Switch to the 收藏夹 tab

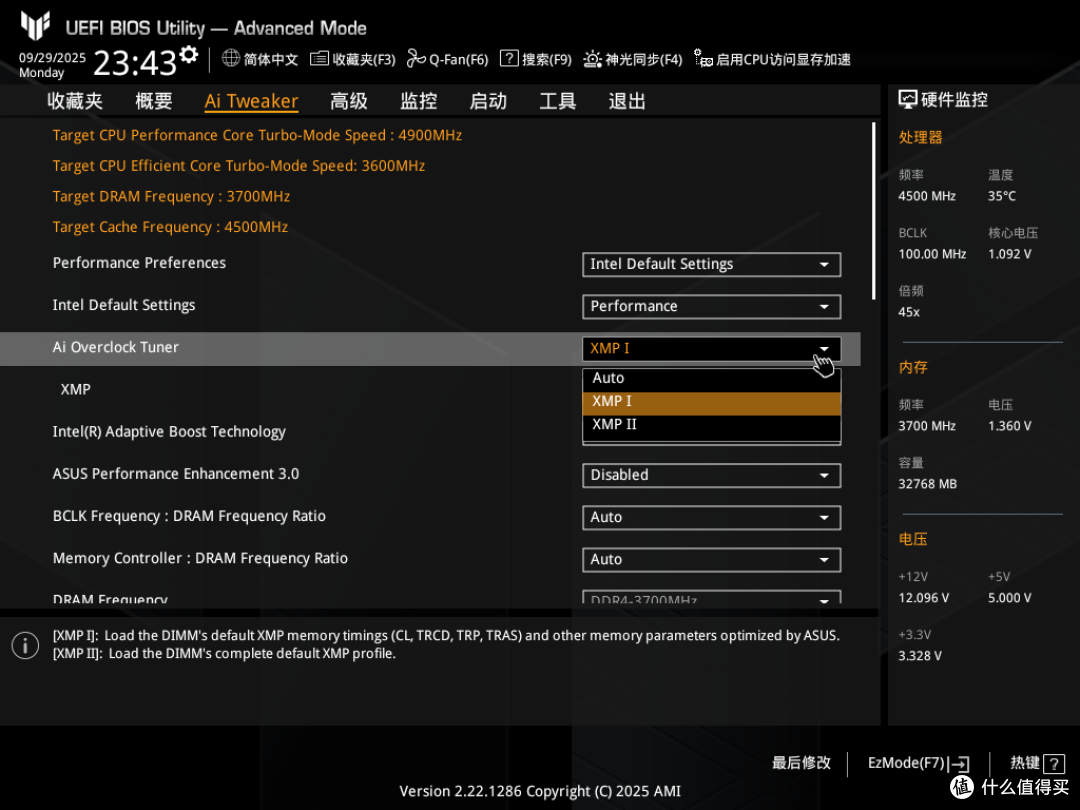pyautogui.click(x=75, y=101)
